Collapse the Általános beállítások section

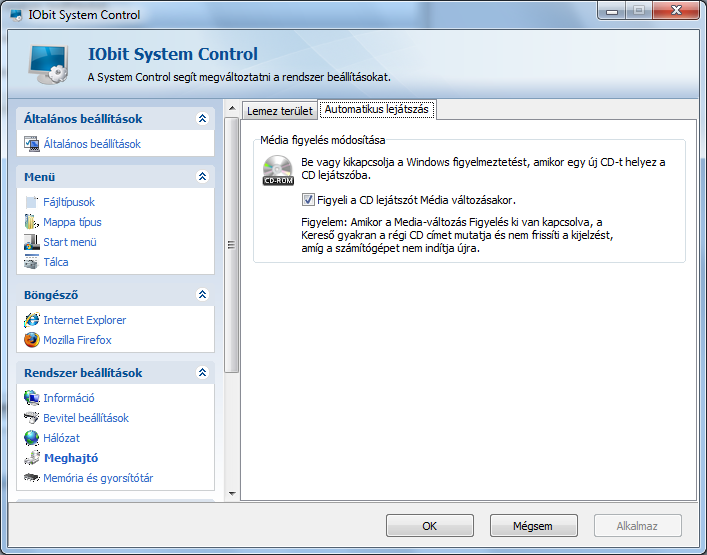pos(202,119)
